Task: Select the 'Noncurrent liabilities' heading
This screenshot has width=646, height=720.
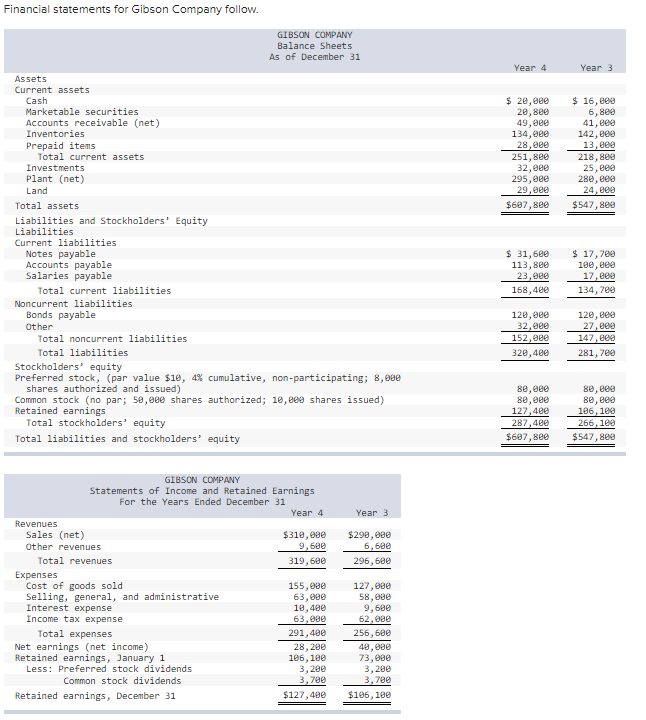Action: click(73, 304)
